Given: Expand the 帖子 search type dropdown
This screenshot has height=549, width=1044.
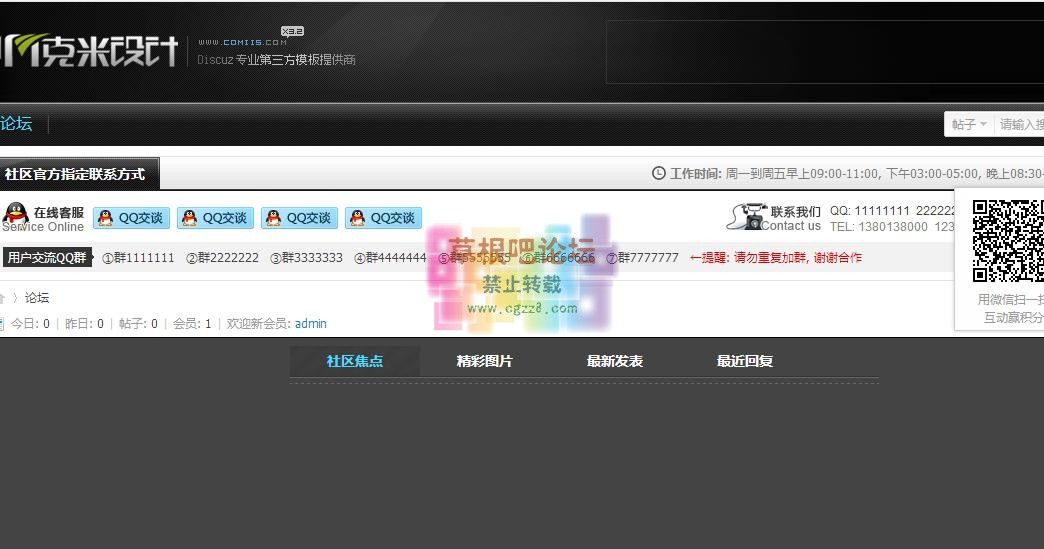Looking at the screenshot, I should [969, 124].
